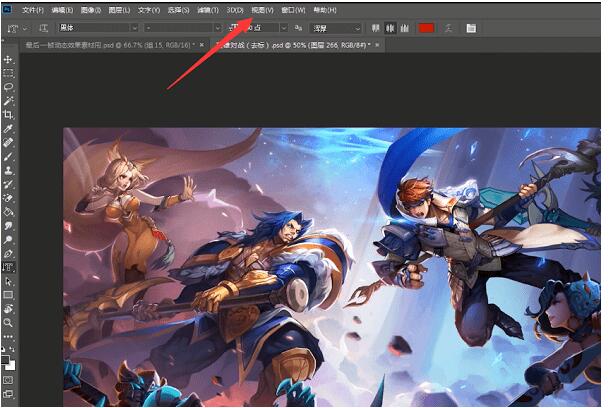Open the 文件(F) menu
Screen dimensions: 609x408
point(33,10)
